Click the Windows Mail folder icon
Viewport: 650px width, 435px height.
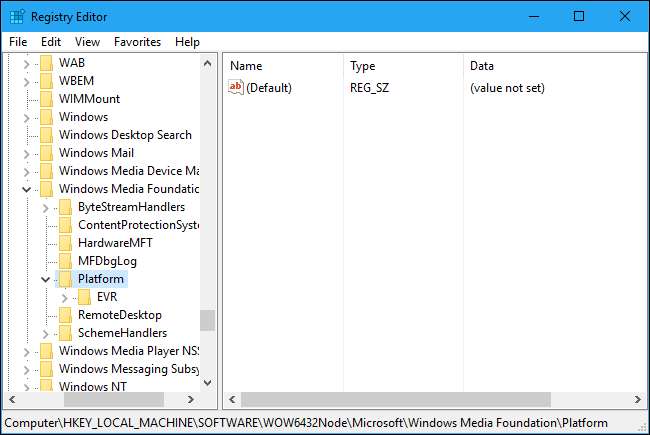(46, 153)
